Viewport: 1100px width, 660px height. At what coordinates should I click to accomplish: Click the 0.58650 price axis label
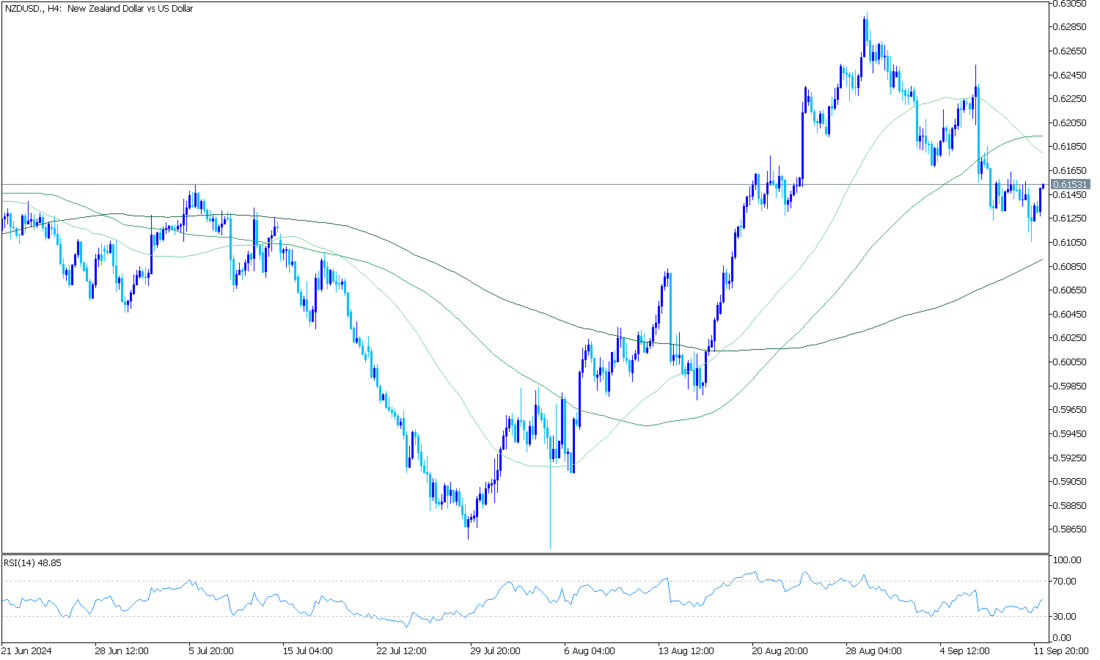(1070, 530)
